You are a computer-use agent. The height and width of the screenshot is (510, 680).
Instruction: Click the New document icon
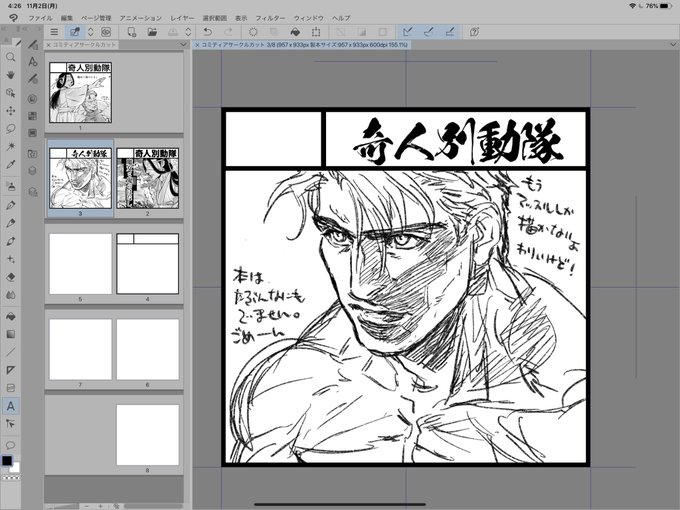[131, 32]
